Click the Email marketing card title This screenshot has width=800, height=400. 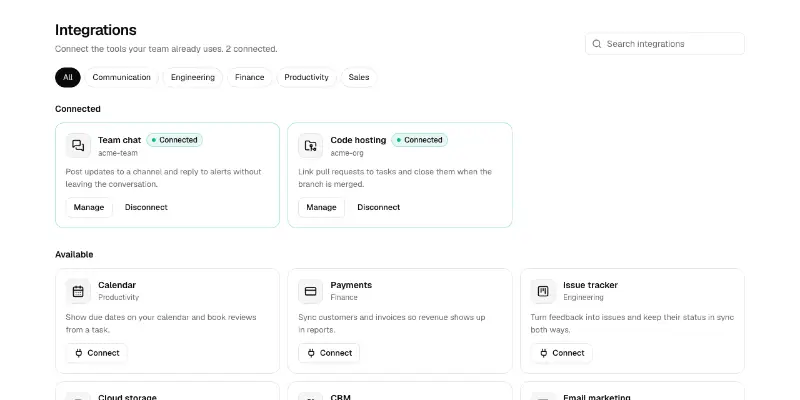(x=596, y=397)
